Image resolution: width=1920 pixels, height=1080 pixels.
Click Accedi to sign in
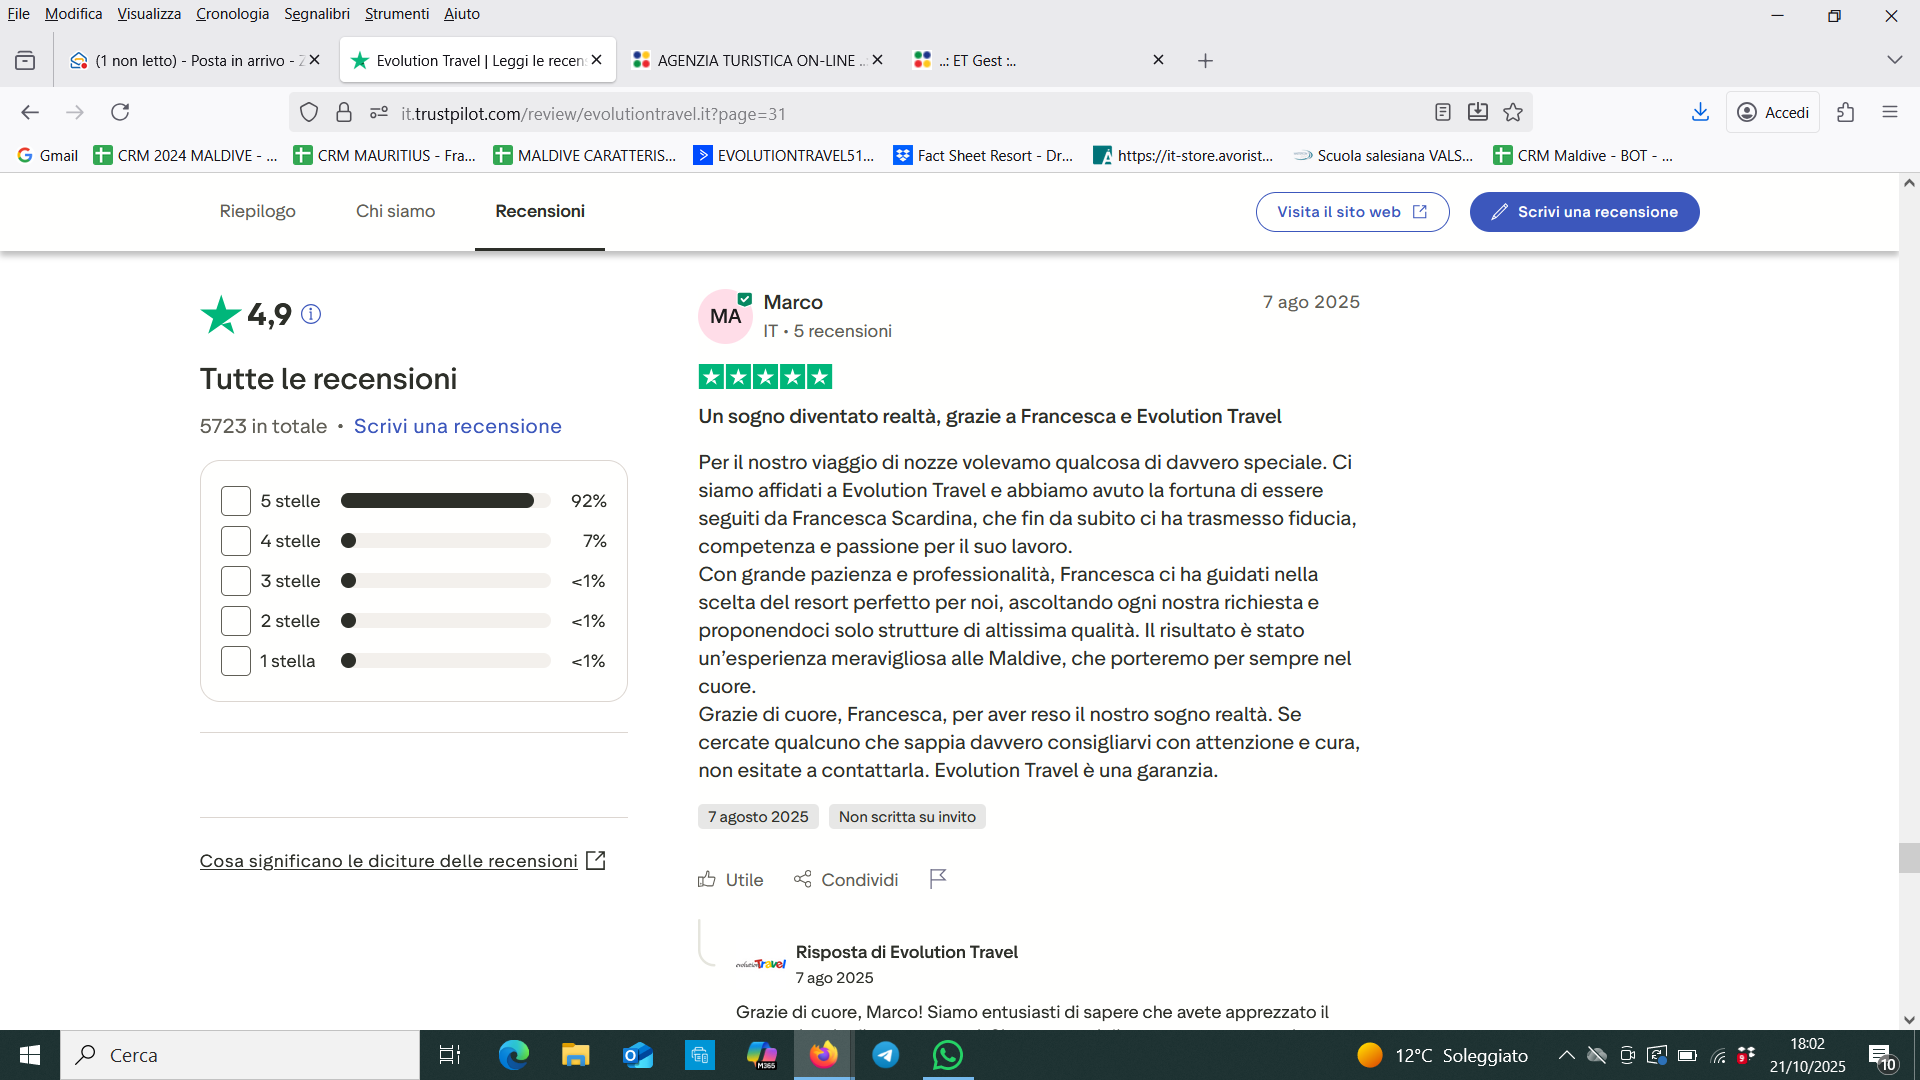[x=1773, y=113]
